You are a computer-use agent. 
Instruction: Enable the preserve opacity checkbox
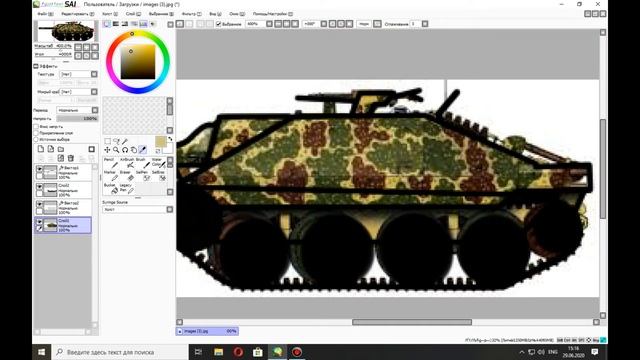tap(36, 127)
